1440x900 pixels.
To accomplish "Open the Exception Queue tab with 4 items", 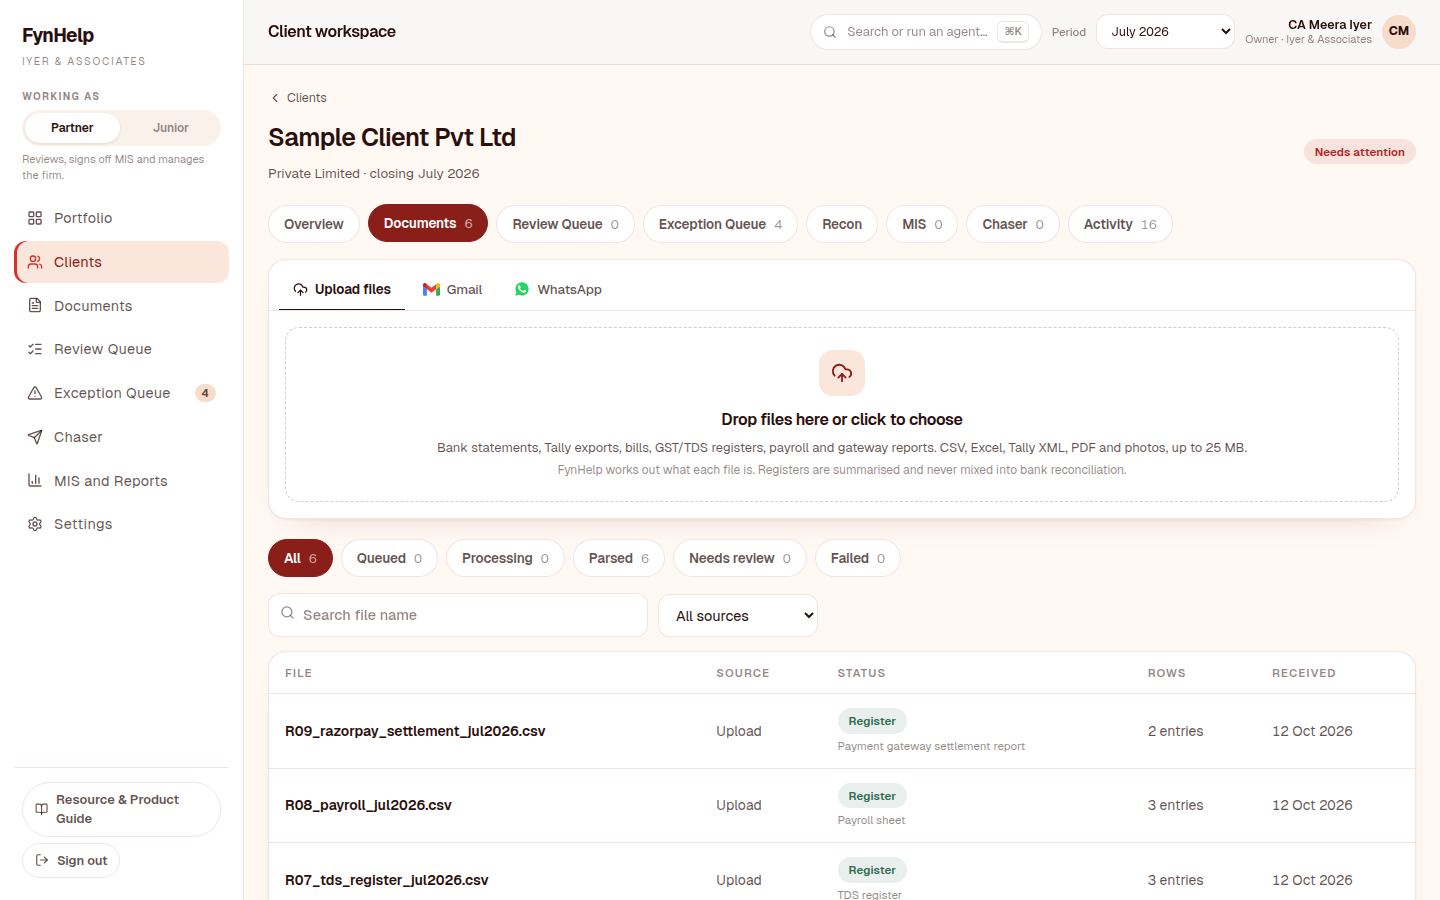I will (720, 224).
